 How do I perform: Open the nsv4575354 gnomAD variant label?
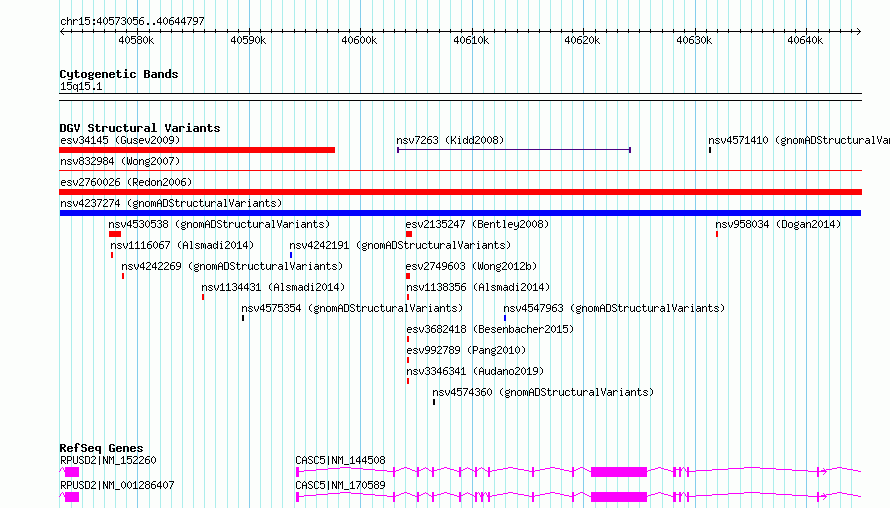coord(352,308)
